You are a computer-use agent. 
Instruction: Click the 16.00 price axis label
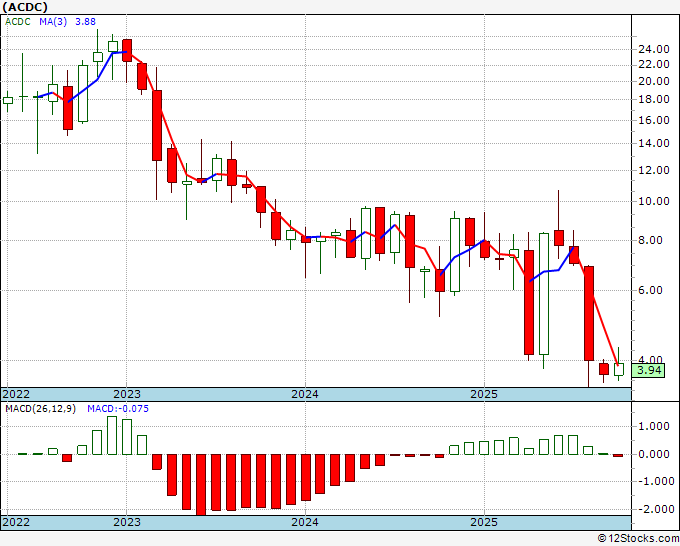[654, 120]
